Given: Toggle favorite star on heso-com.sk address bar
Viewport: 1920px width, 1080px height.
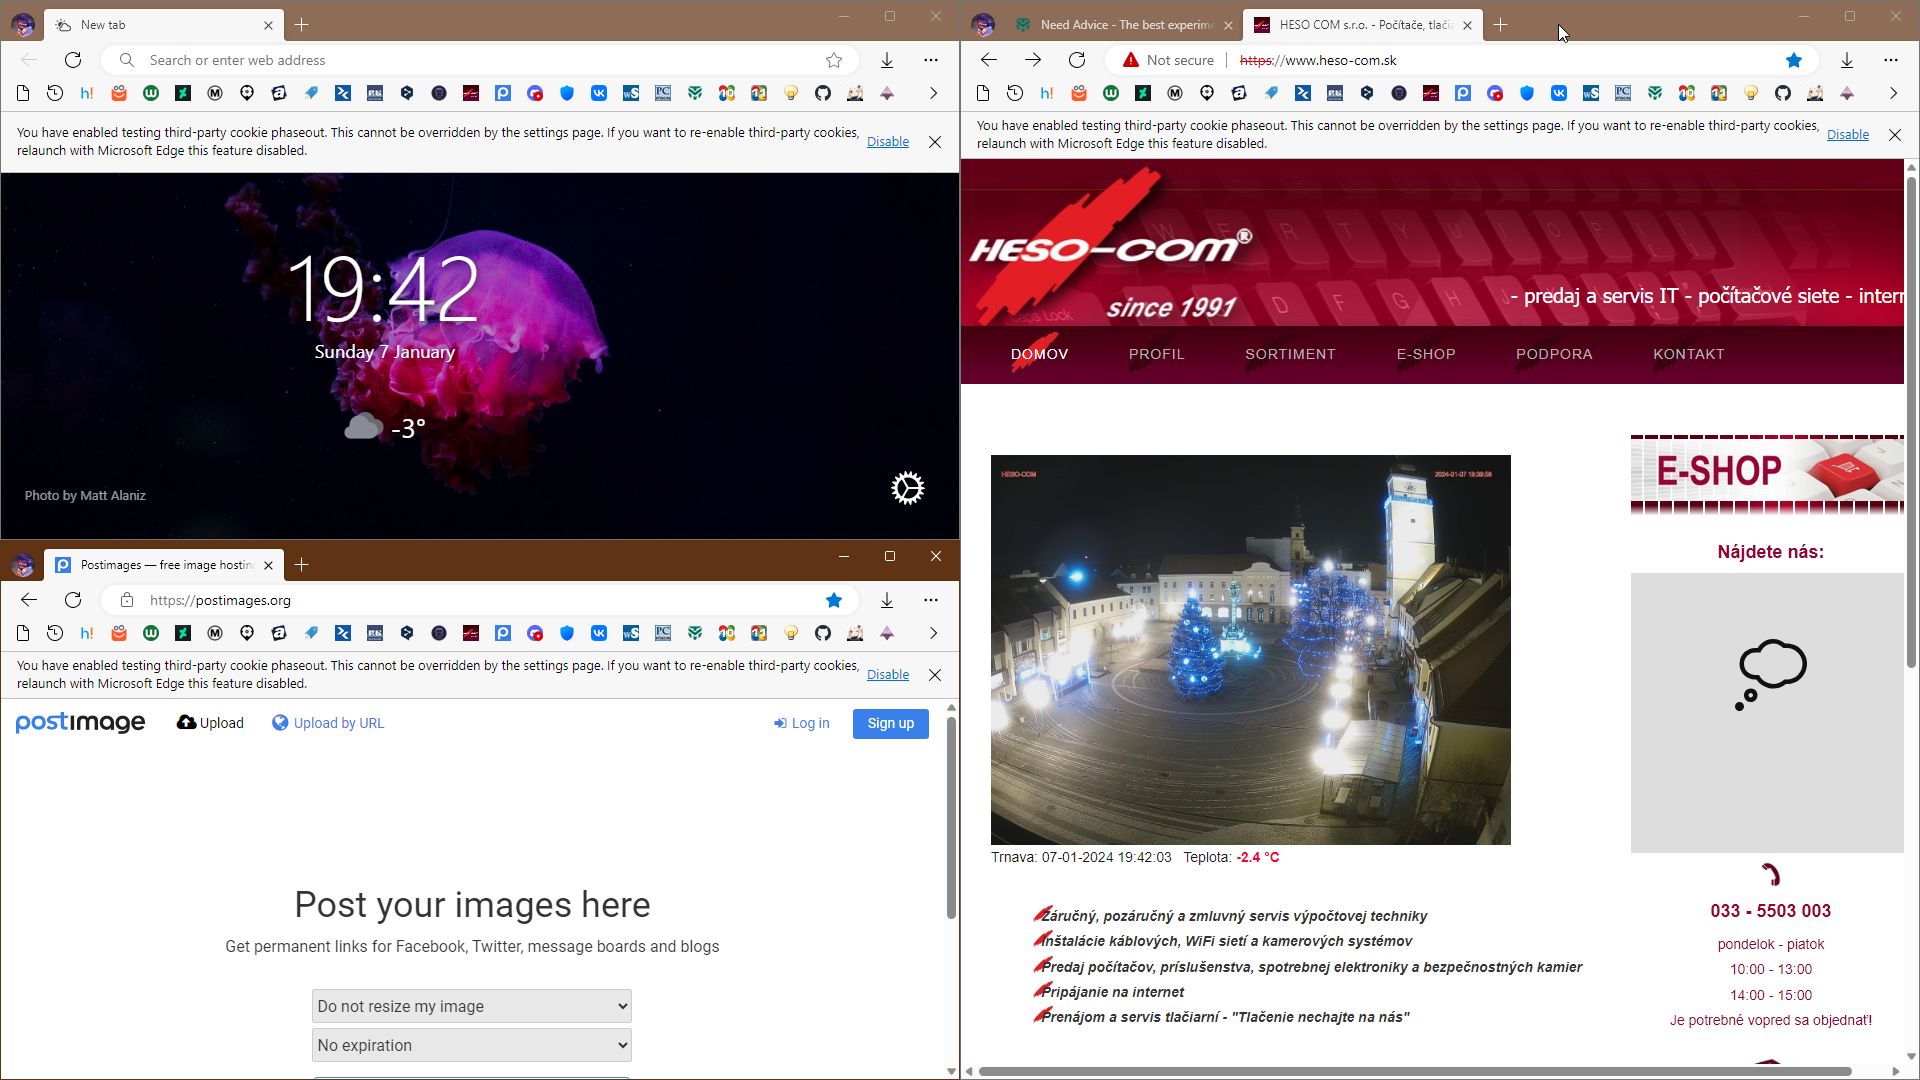Looking at the screenshot, I should [x=1793, y=60].
